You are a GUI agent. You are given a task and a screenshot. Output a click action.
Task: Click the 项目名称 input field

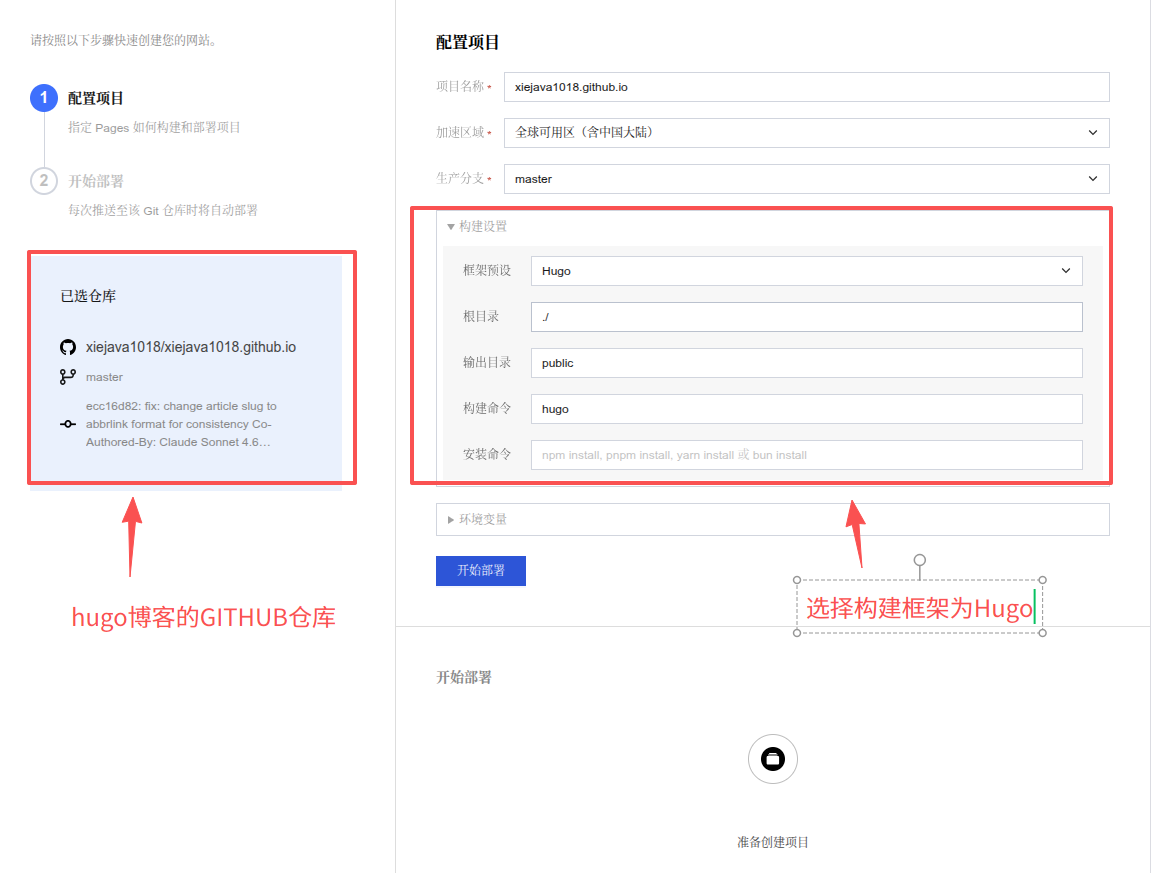coord(806,87)
